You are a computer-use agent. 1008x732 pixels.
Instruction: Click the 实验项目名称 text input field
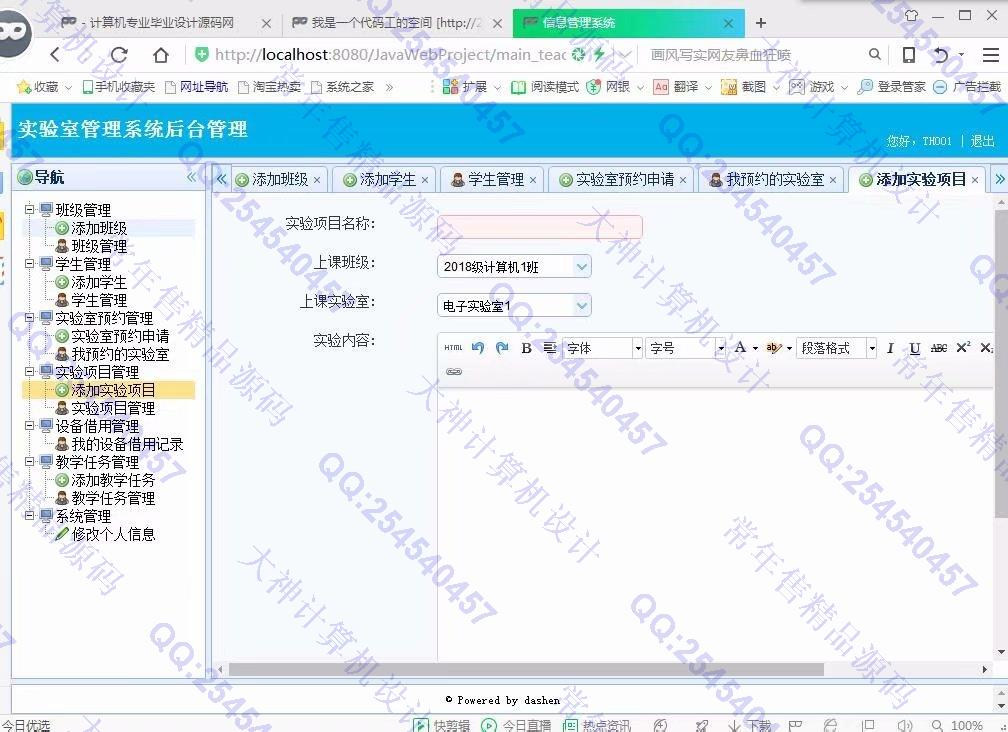tap(539, 227)
